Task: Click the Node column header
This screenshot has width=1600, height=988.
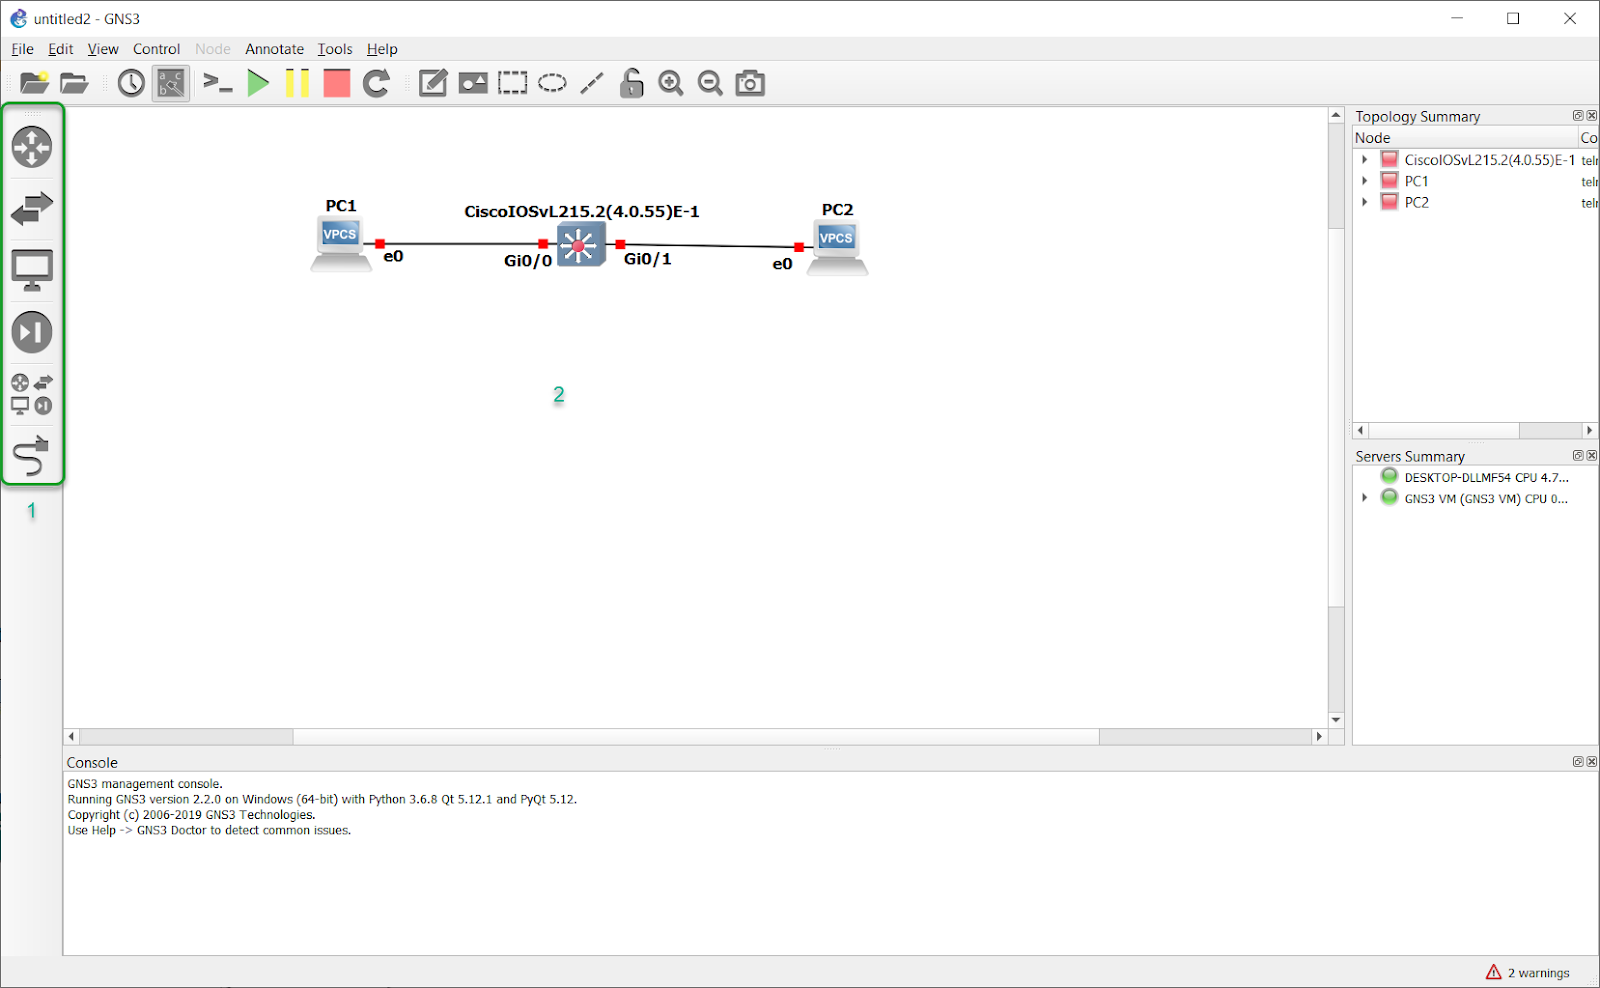Action: click(1465, 138)
